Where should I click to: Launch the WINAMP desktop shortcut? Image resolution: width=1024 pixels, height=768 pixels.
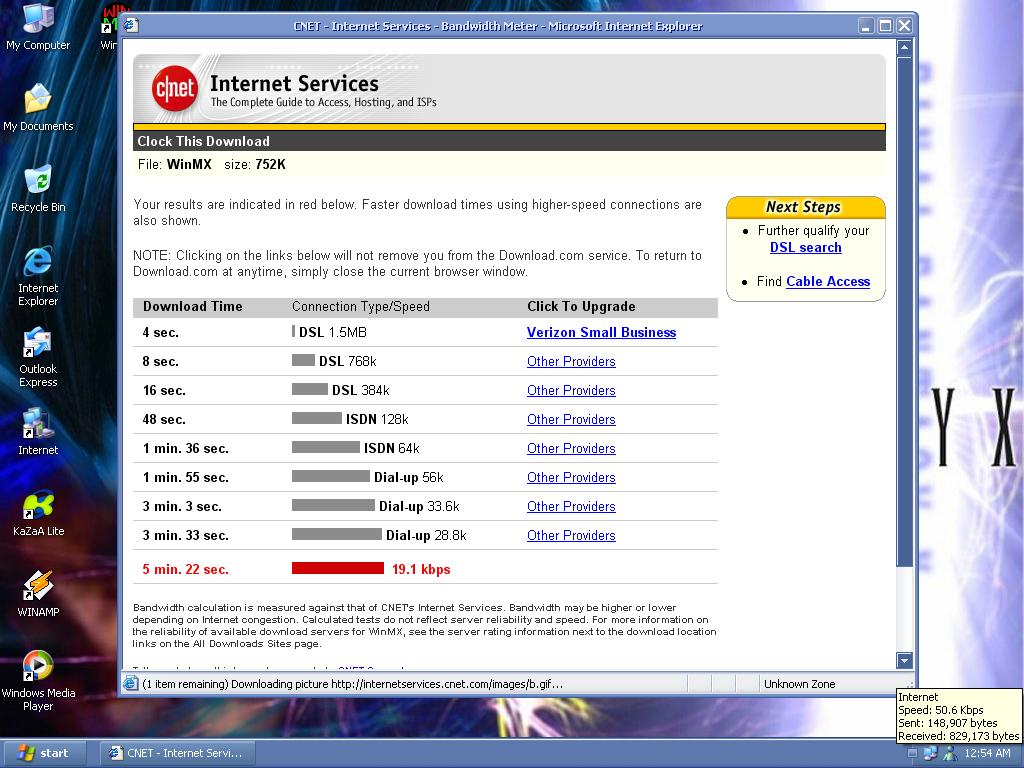click(x=38, y=586)
